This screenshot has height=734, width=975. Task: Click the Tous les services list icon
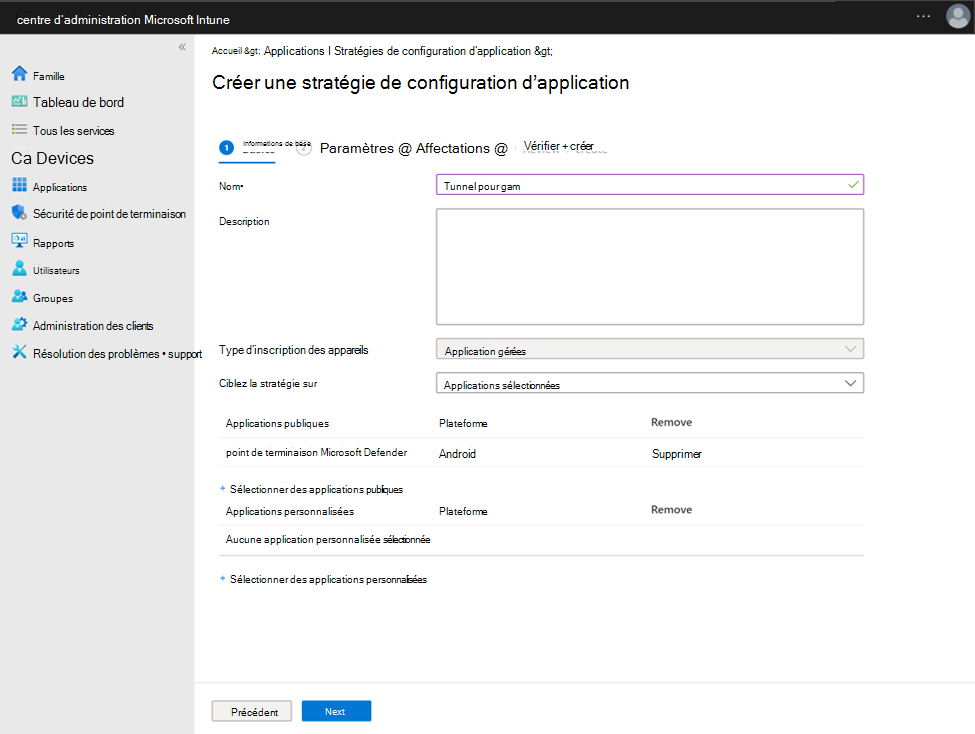point(19,129)
